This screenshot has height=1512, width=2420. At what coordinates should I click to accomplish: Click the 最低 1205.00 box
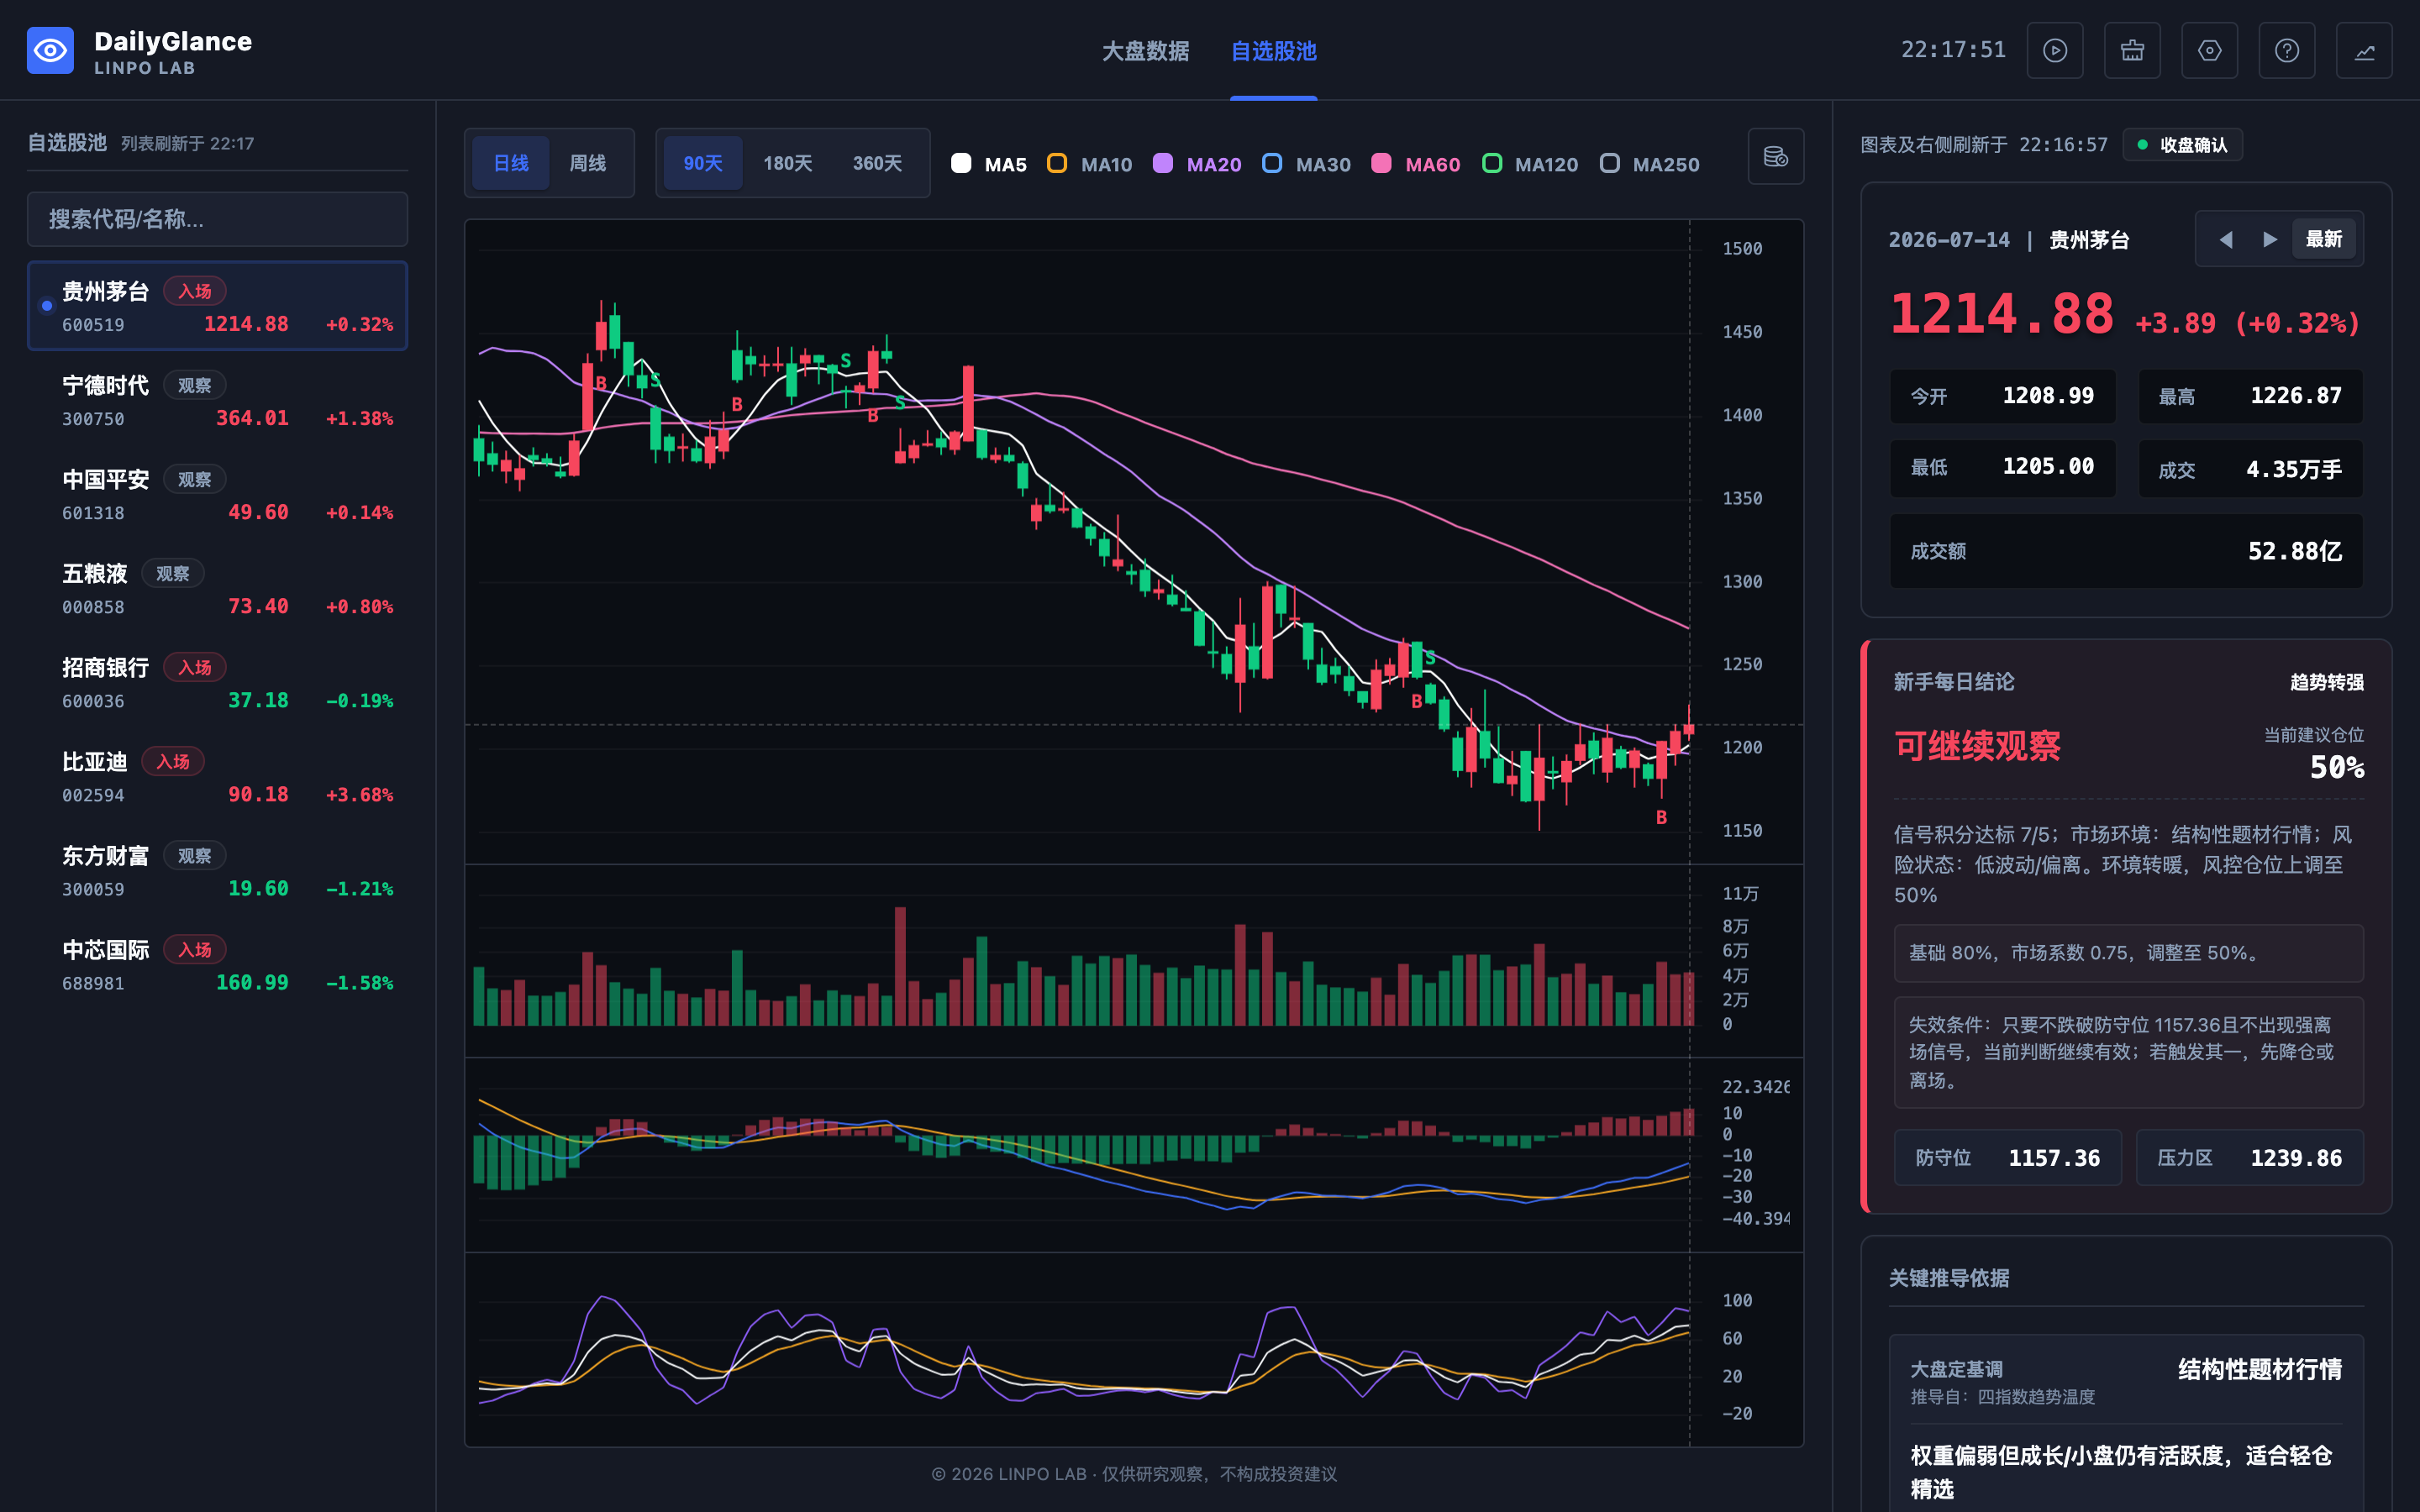pyautogui.click(x=2002, y=468)
